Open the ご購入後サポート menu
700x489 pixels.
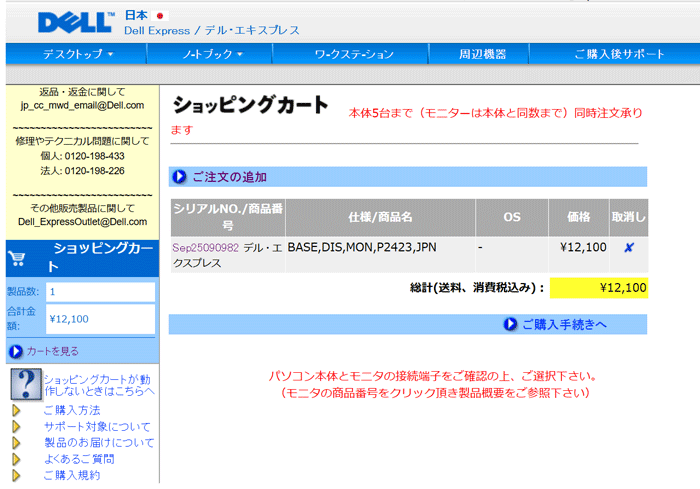click(x=620, y=54)
